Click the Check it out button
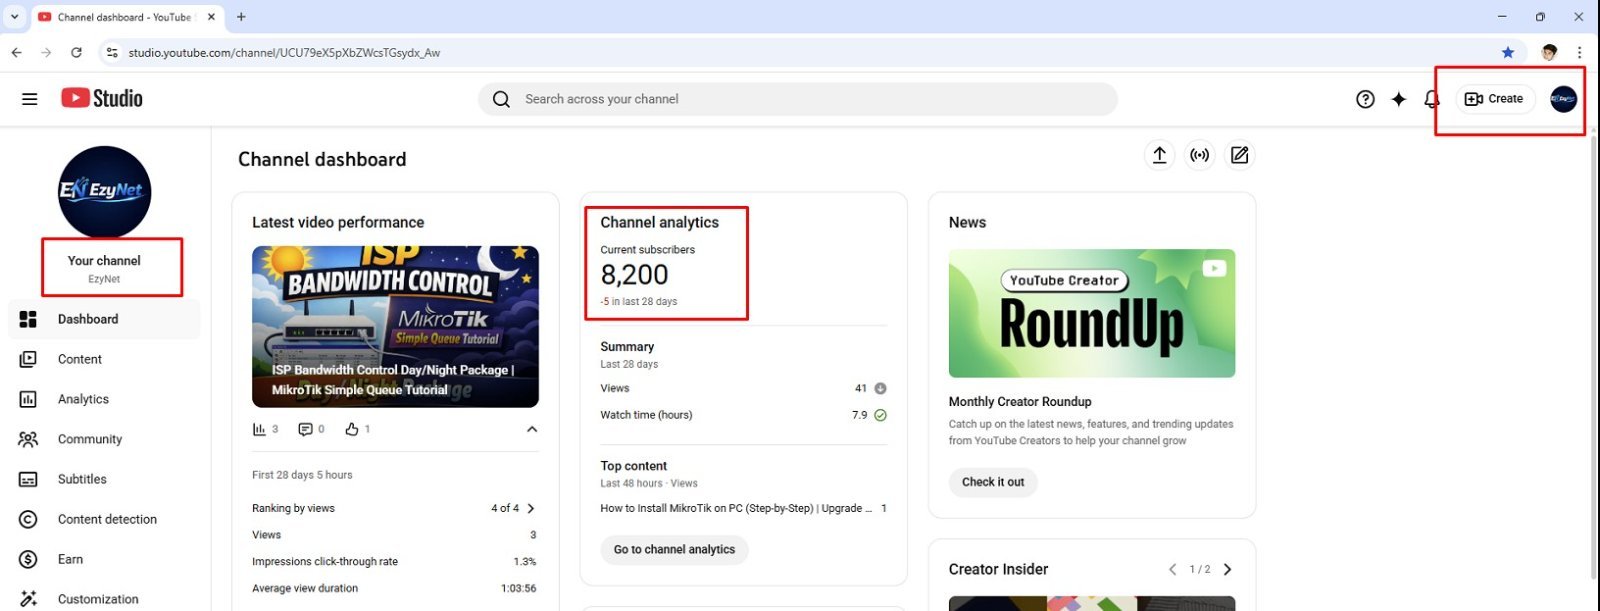The width and height of the screenshot is (1600, 611). [x=993, y=482]
